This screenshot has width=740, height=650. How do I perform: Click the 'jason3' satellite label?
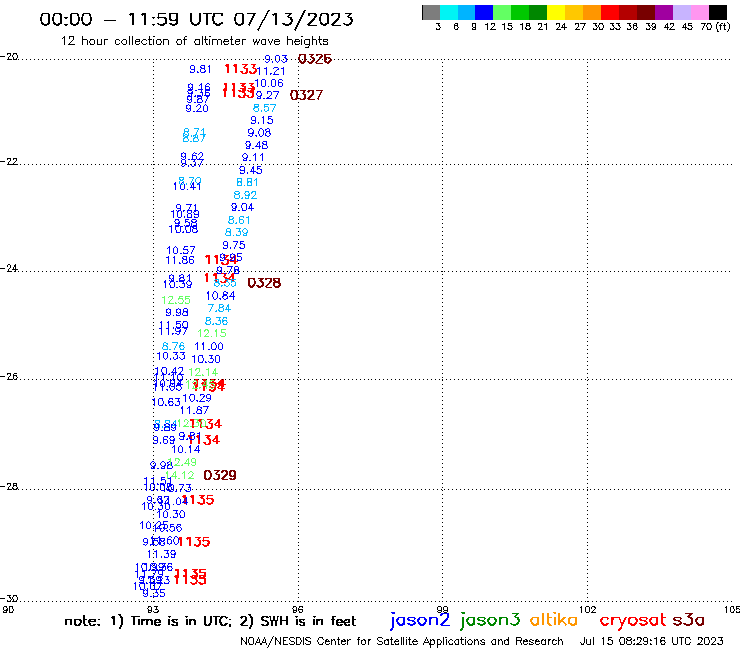(x=490, y=620)
